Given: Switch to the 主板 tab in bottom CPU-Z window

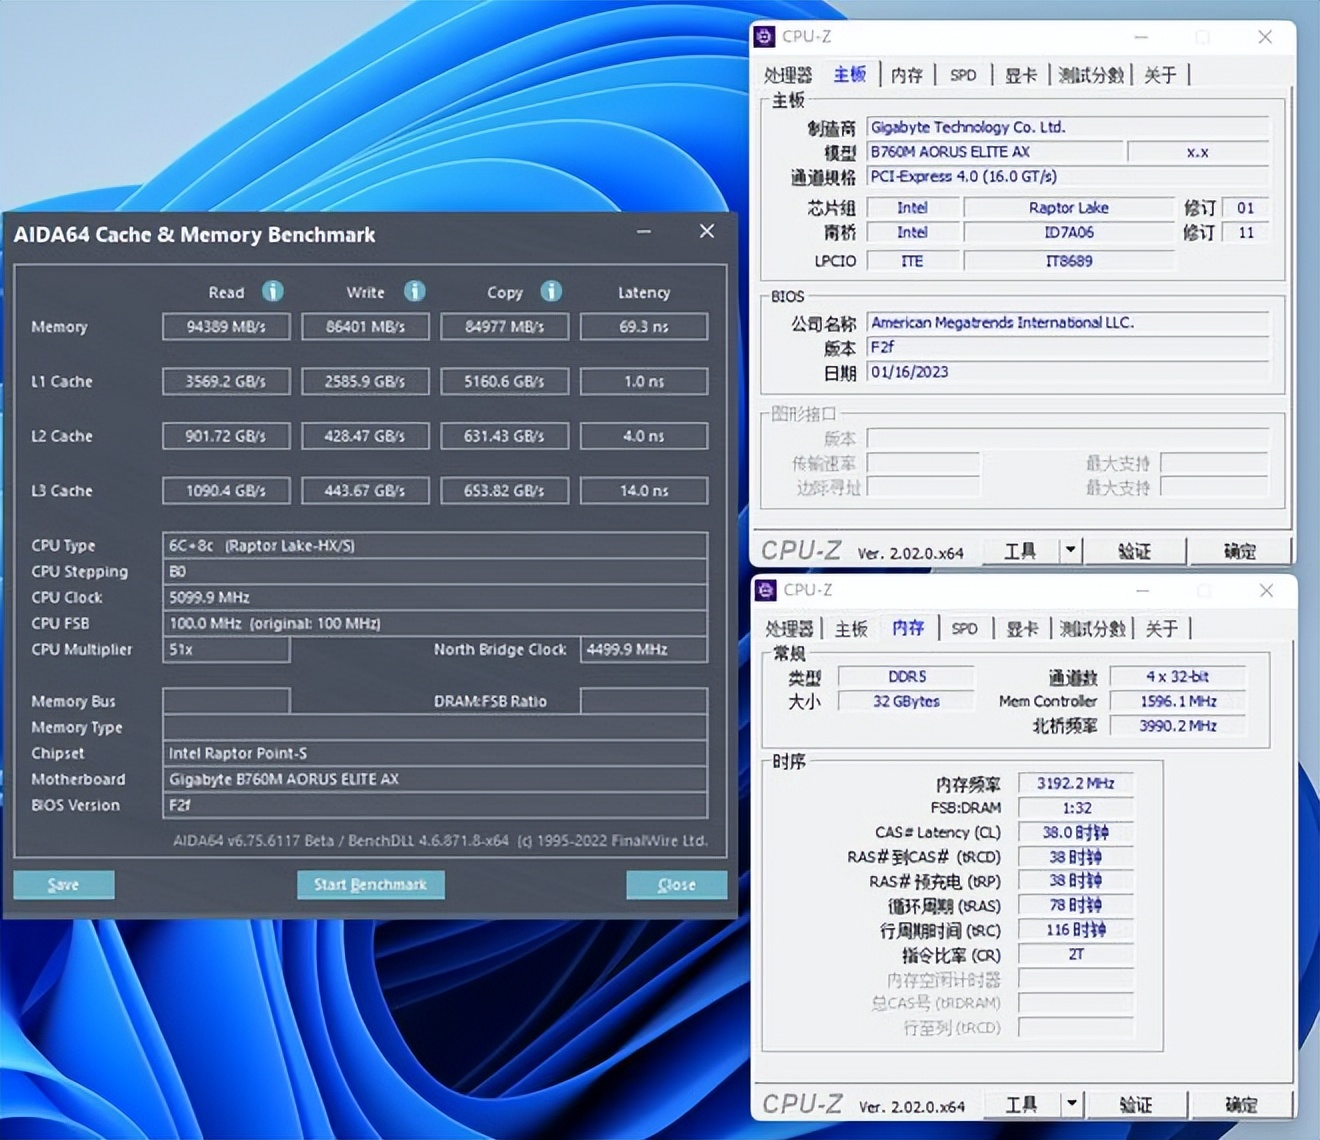Looking at the screenshot, I should click(849, 628).
